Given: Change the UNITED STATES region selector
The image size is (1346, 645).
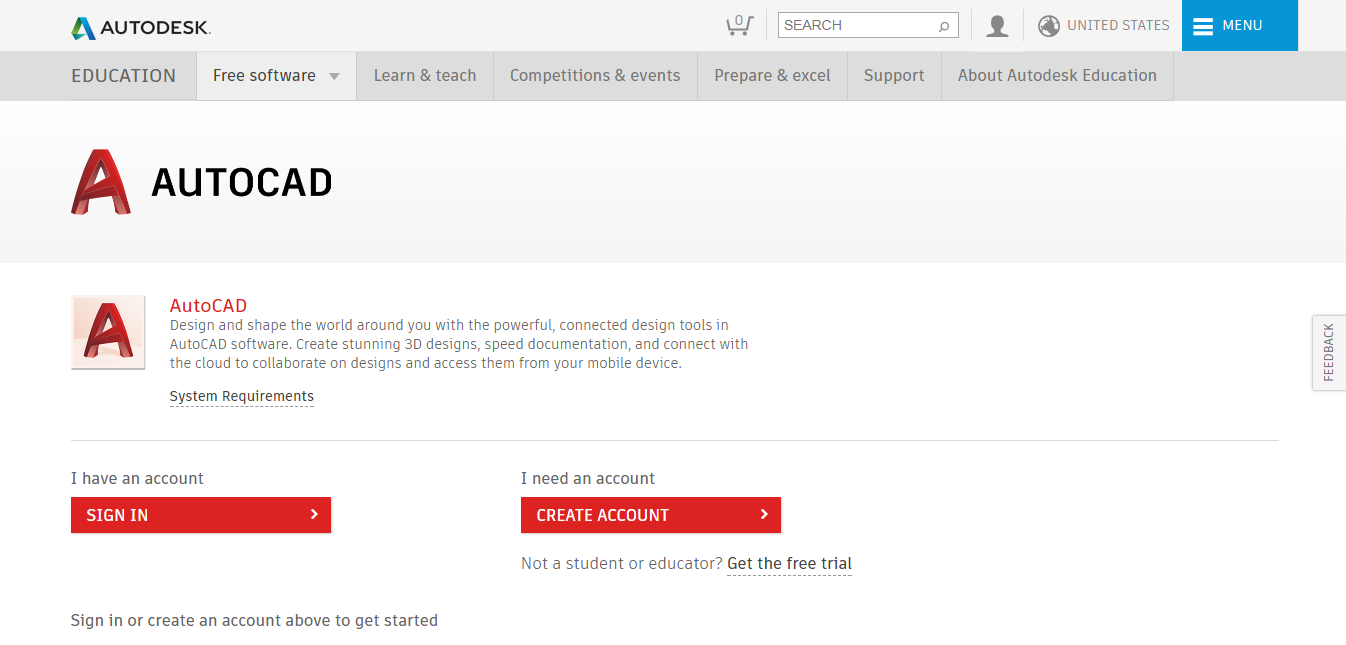Looking at the screenshot, I should tap(1117, 26).
